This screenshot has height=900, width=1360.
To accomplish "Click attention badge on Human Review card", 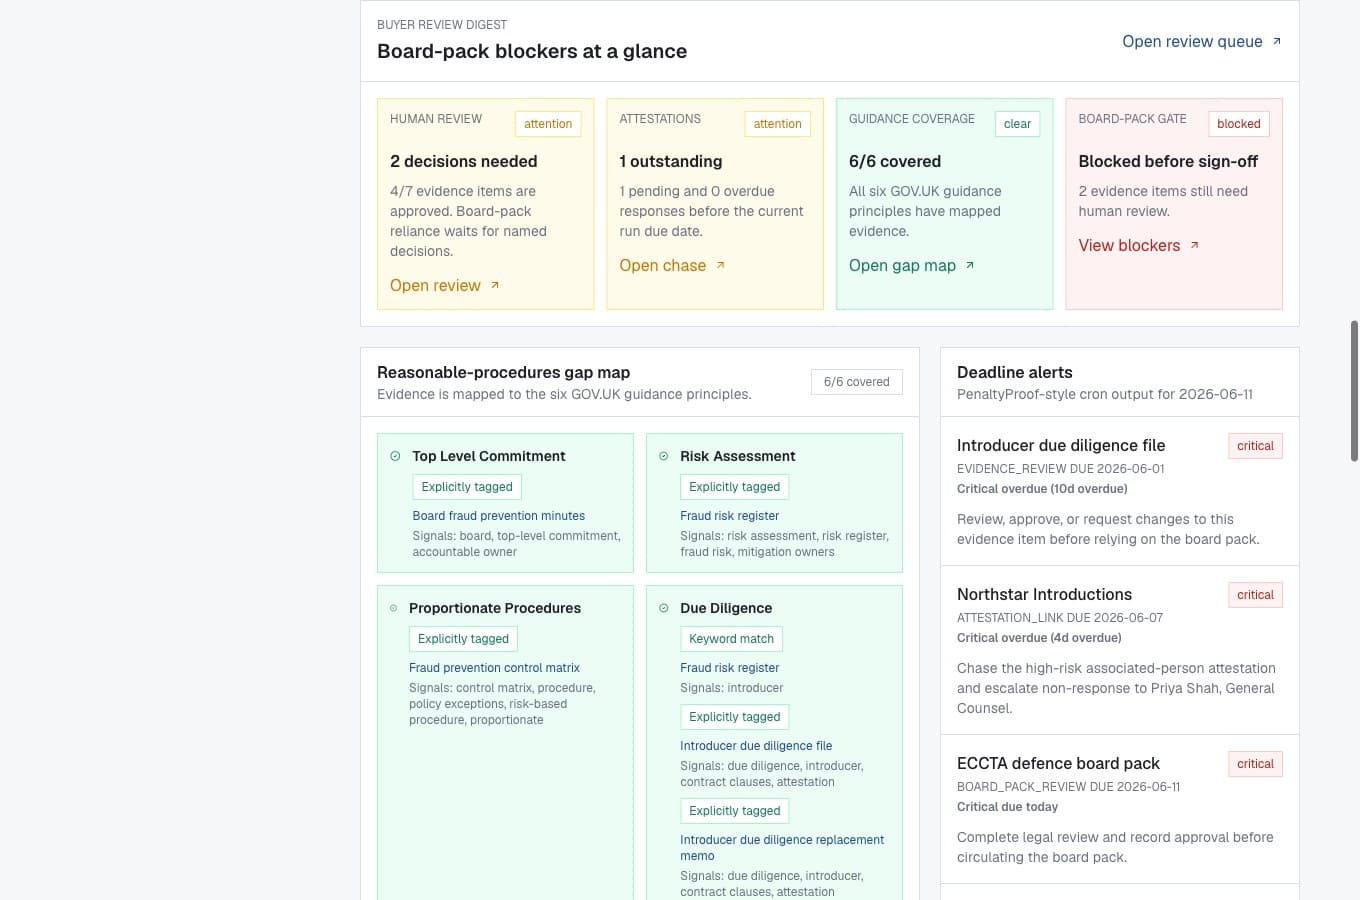I will [x=548, y=124].
